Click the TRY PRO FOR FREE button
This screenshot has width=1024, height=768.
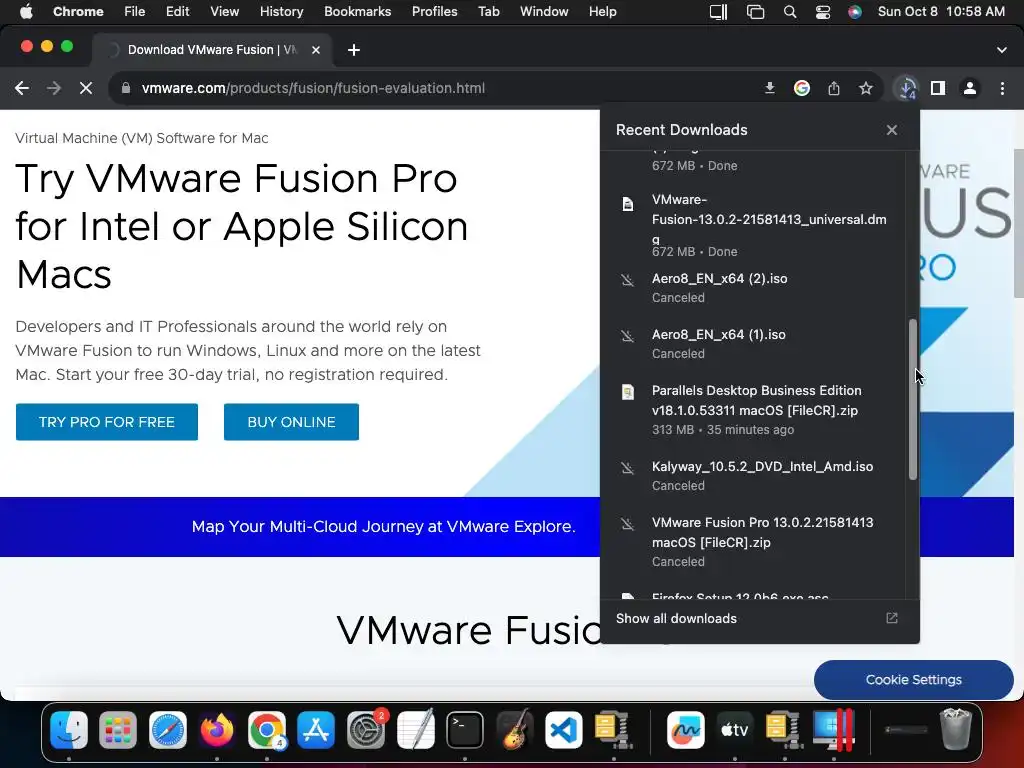106,422
